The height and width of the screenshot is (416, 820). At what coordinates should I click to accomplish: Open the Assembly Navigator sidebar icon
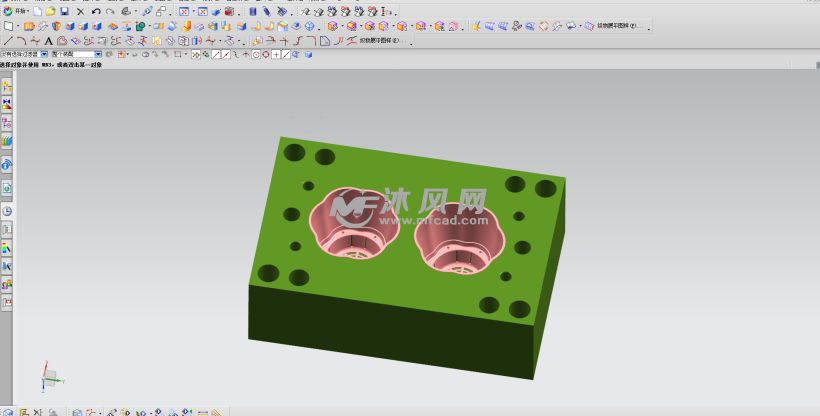[x=7, y=103]
